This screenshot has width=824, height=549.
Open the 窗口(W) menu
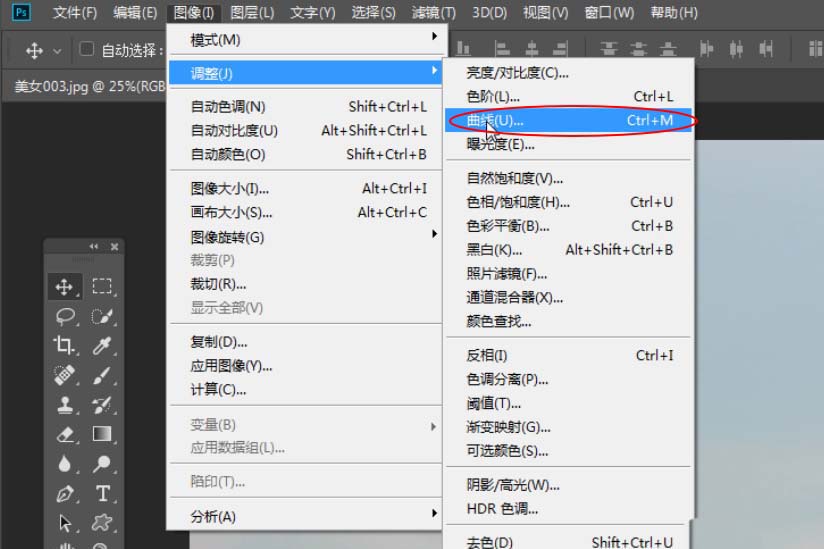coord(609,12)
